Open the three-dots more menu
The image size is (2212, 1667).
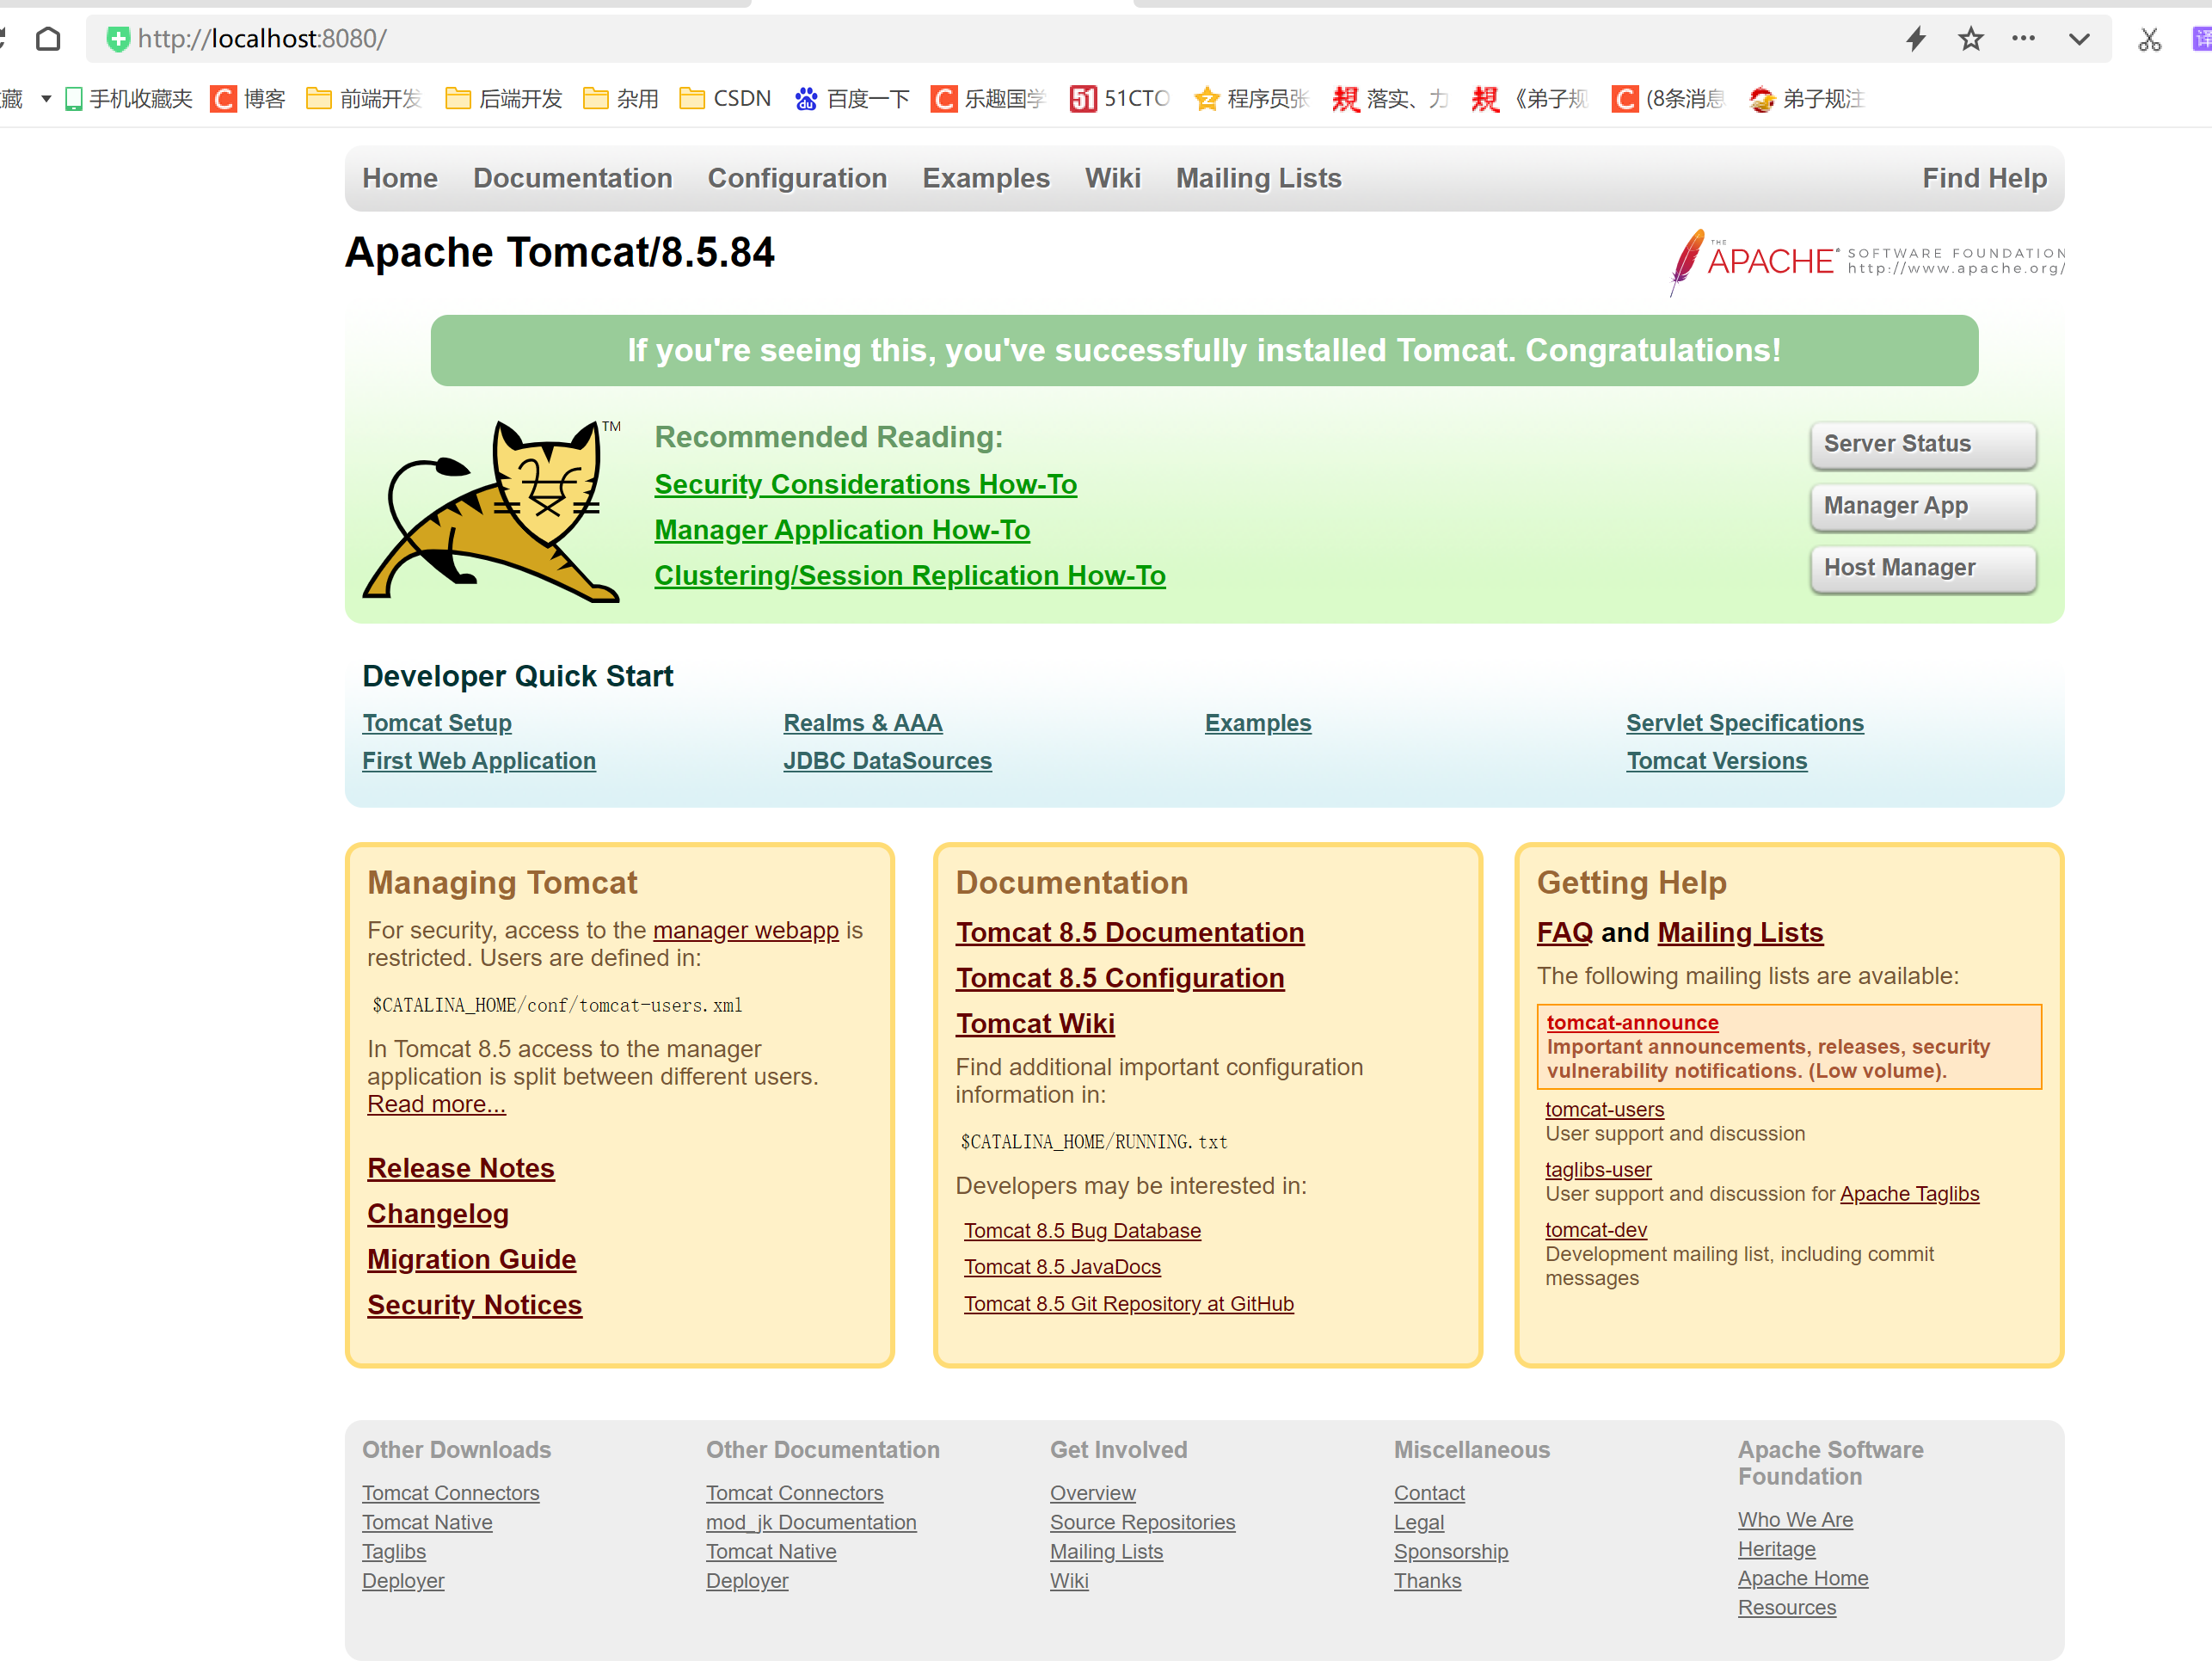click(2023, 39)
